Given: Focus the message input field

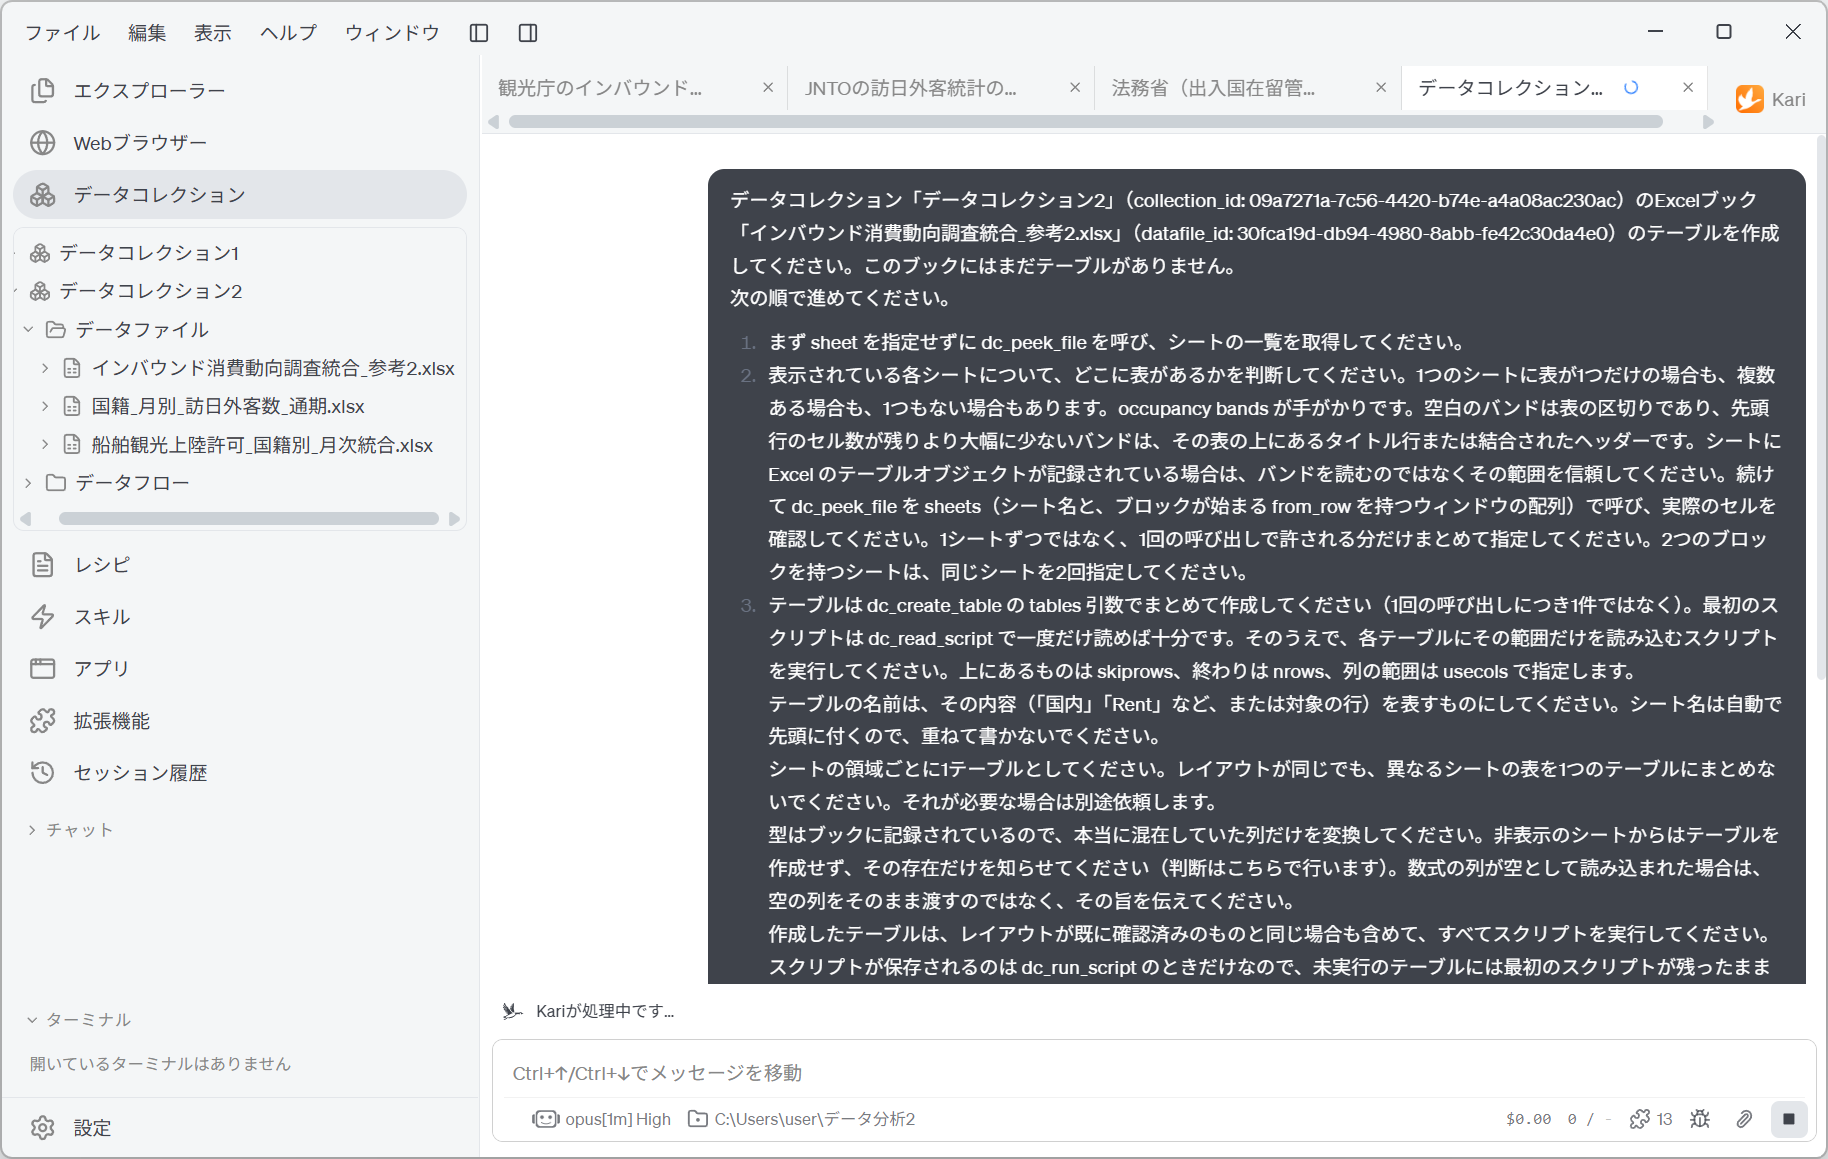Looking at the screenshot, I should pyautogui.click(x=1153, y=1073).
